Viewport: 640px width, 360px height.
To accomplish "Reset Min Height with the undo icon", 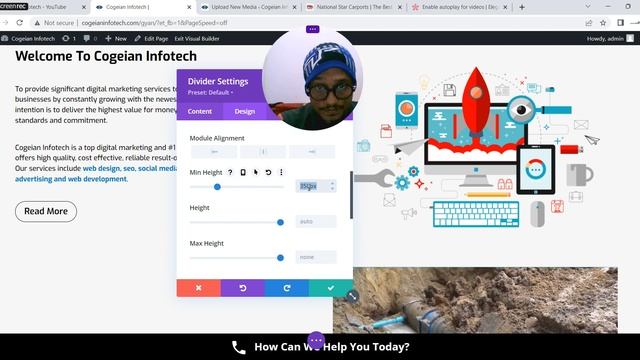I will 268,172.
